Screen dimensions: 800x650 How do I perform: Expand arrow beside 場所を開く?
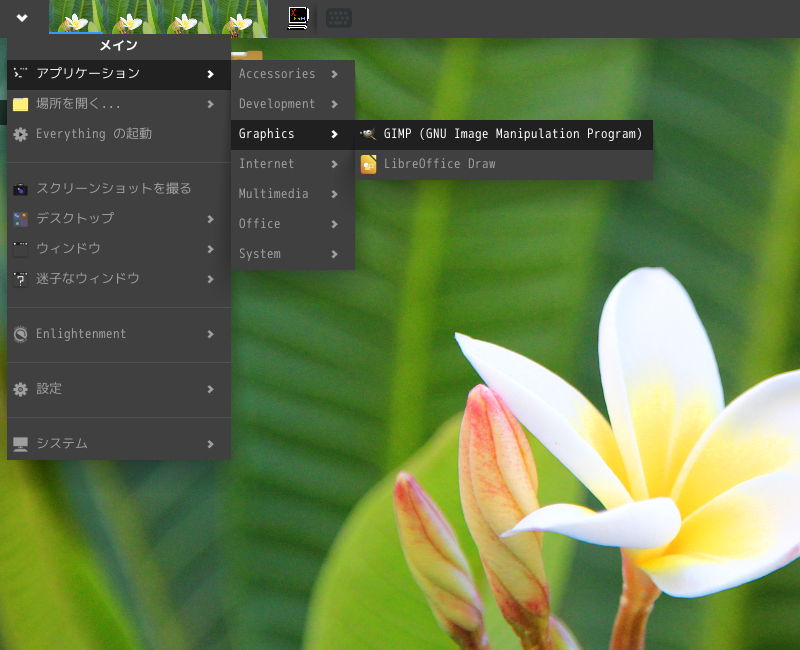[x=210, y=104]
